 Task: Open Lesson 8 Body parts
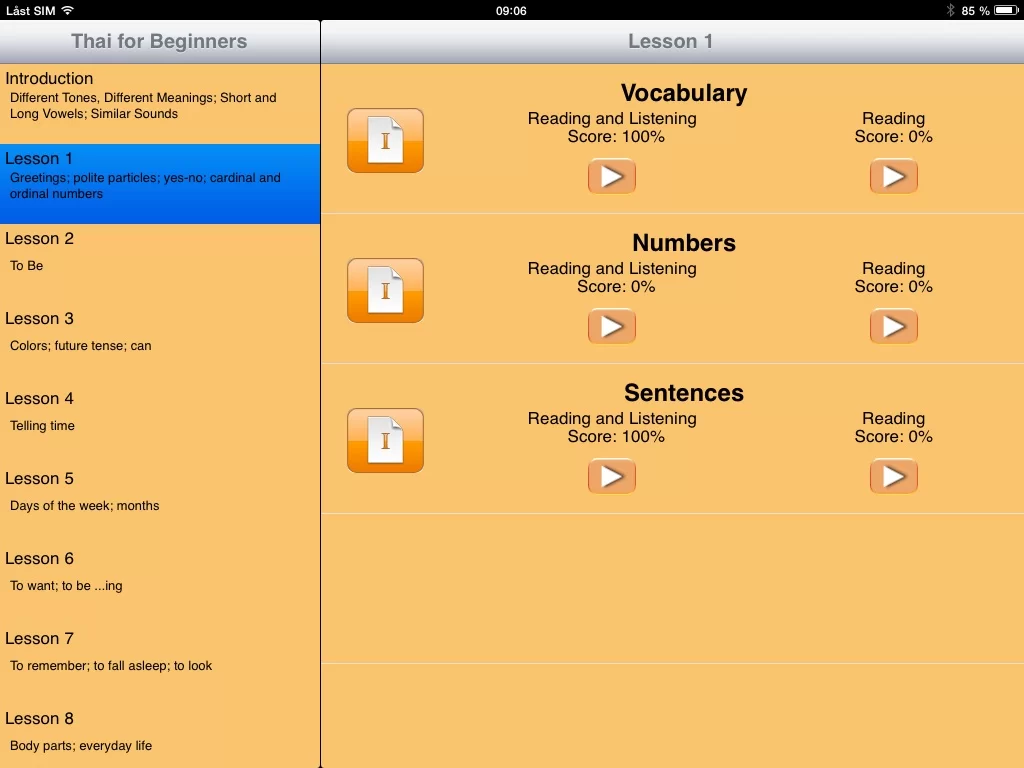click(x=160, y=740)
